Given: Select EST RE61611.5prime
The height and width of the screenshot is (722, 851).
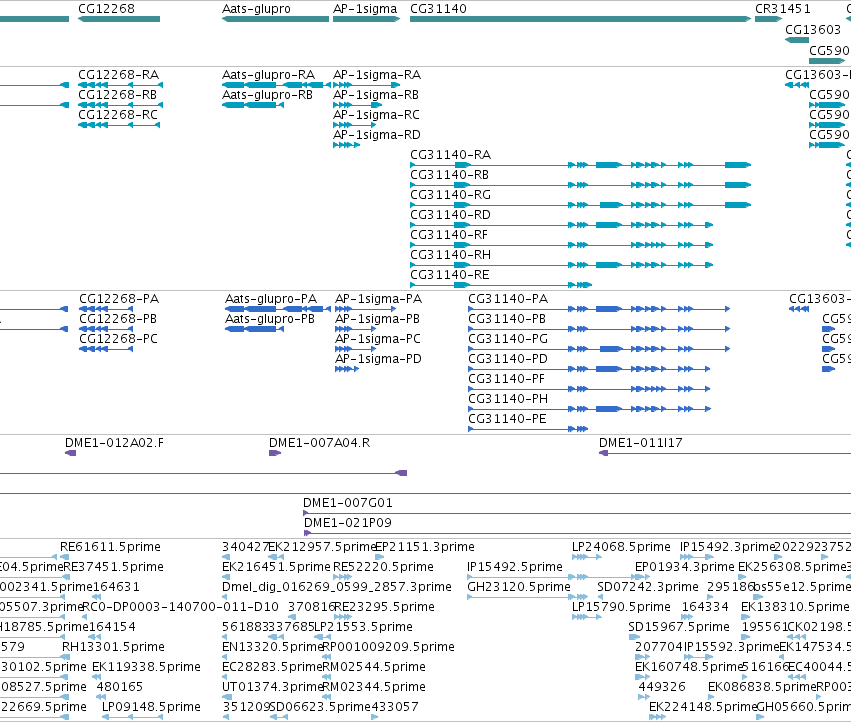Looking at the screenshot, I should [110, 547].
